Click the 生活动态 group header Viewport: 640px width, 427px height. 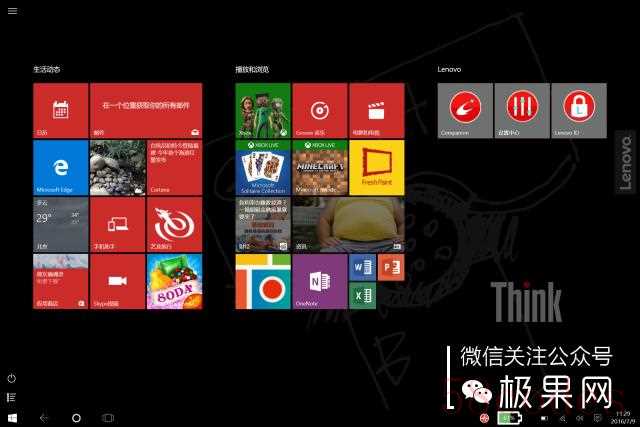tap(47, 69)
